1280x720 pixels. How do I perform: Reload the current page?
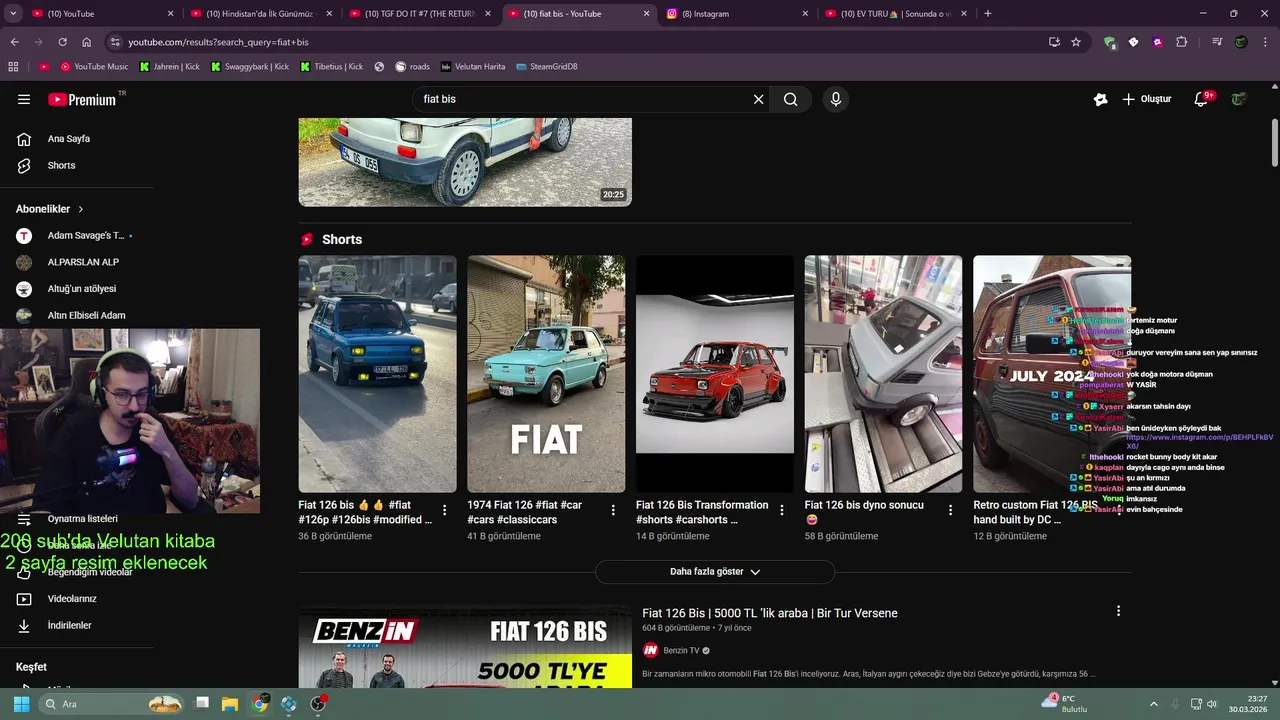tap(62, 42)
